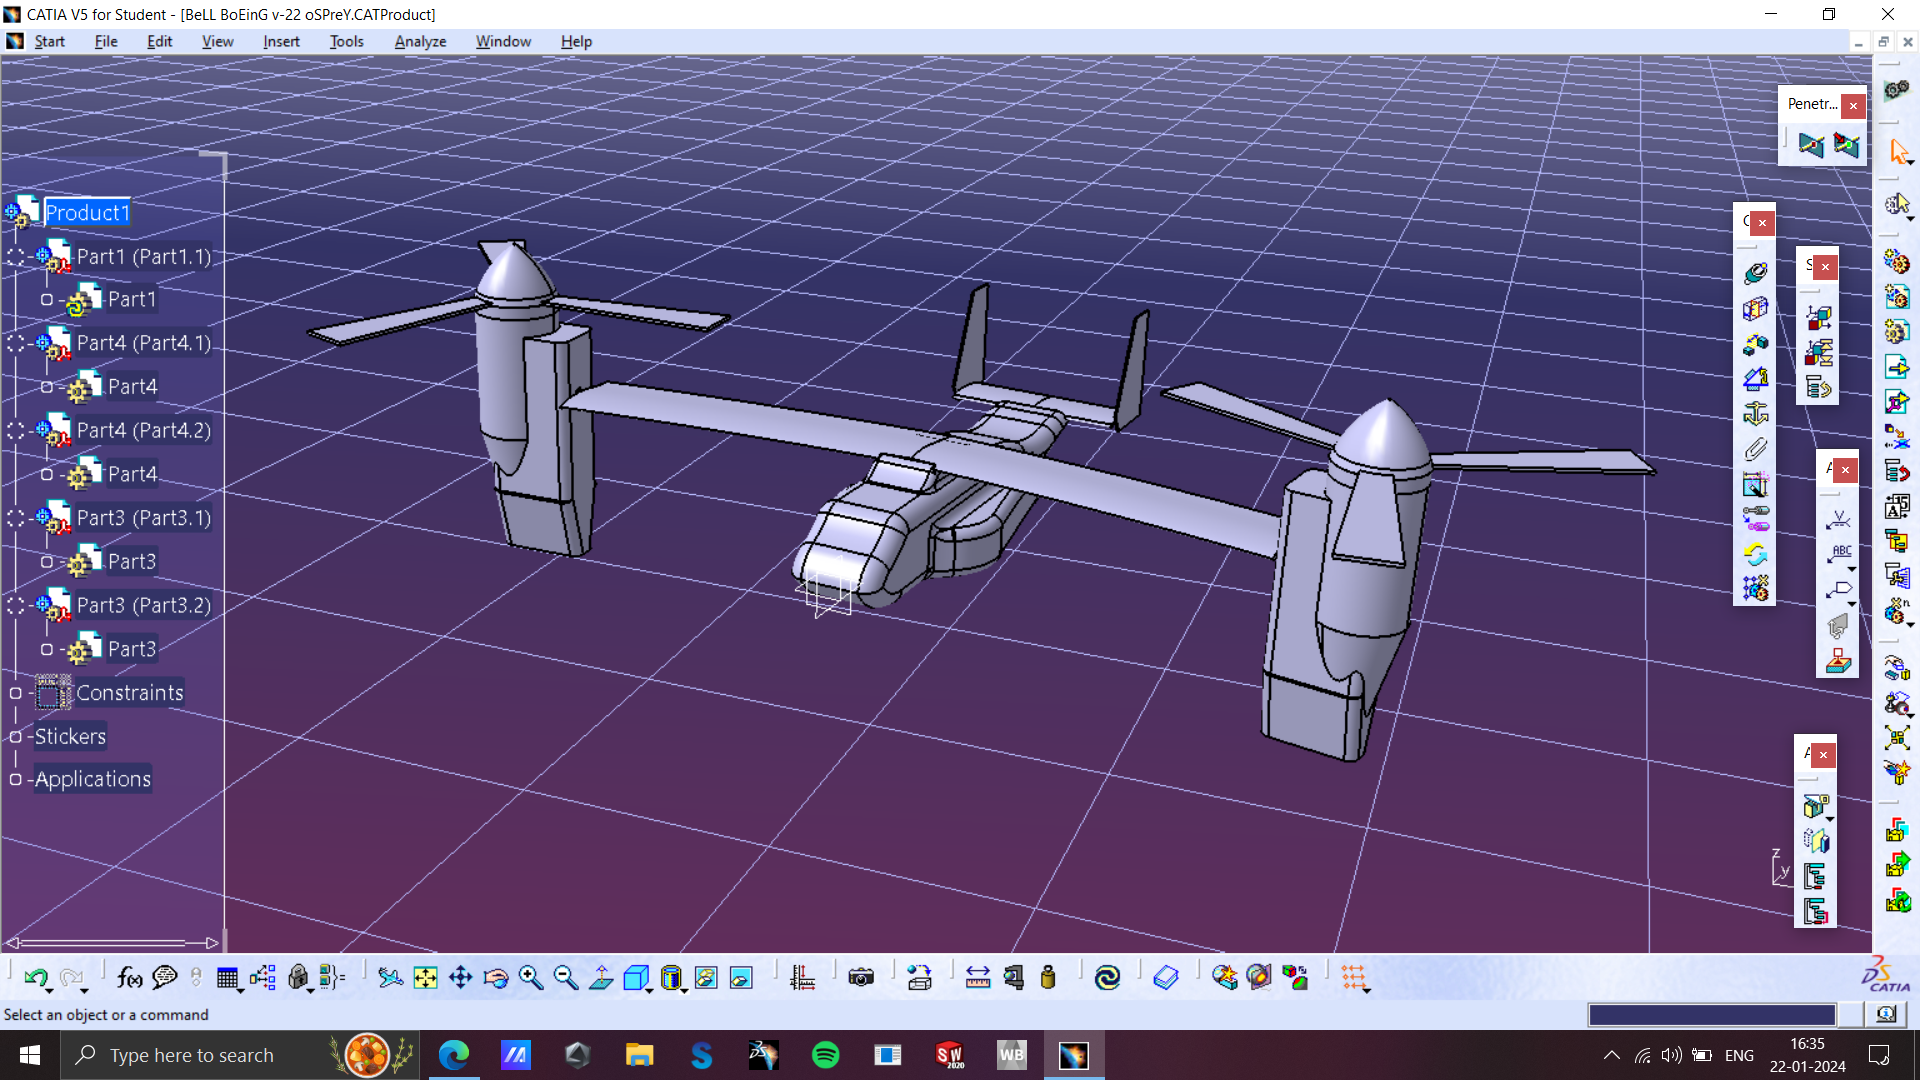Screen dimensions: 1920x1080
Task: Open the Analyze menu
Action: click(x=420, y=41)
